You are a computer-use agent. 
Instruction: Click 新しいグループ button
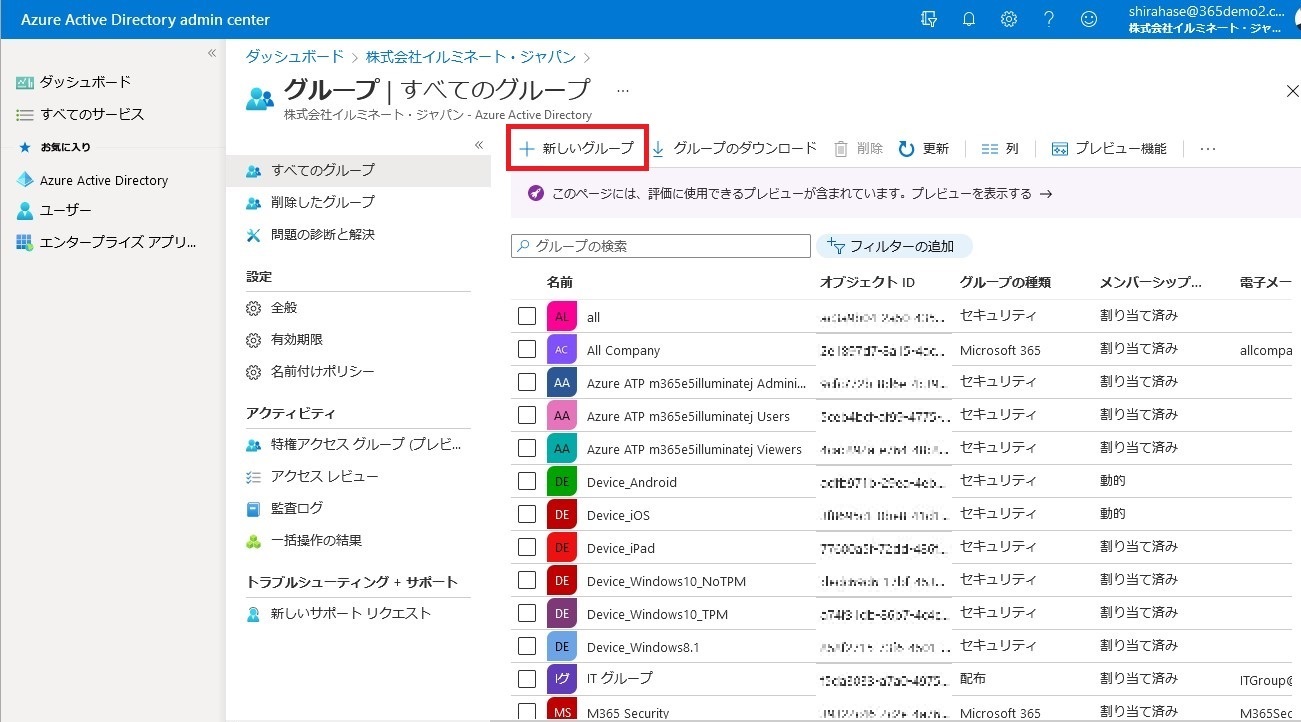coord(577,148)
